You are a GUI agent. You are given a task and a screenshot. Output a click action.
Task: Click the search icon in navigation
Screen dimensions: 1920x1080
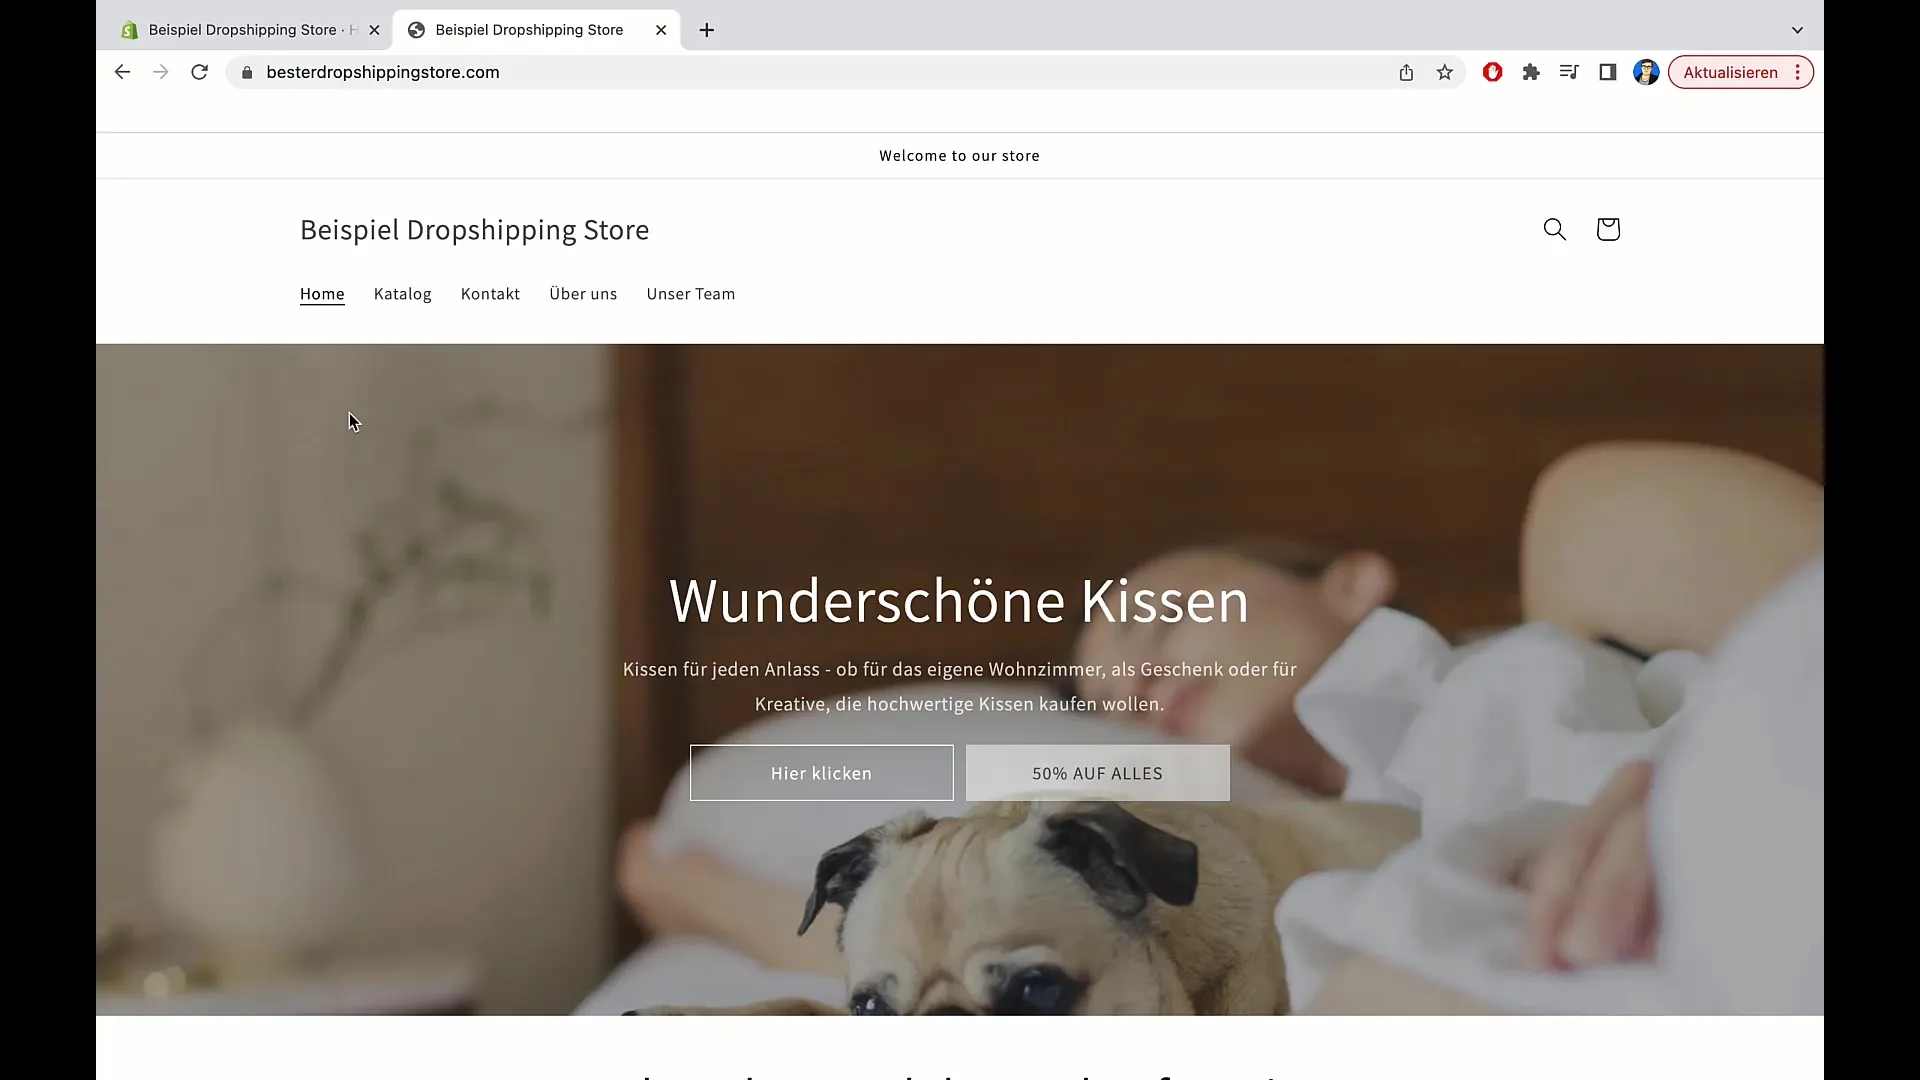click(x=1555, y=229)
